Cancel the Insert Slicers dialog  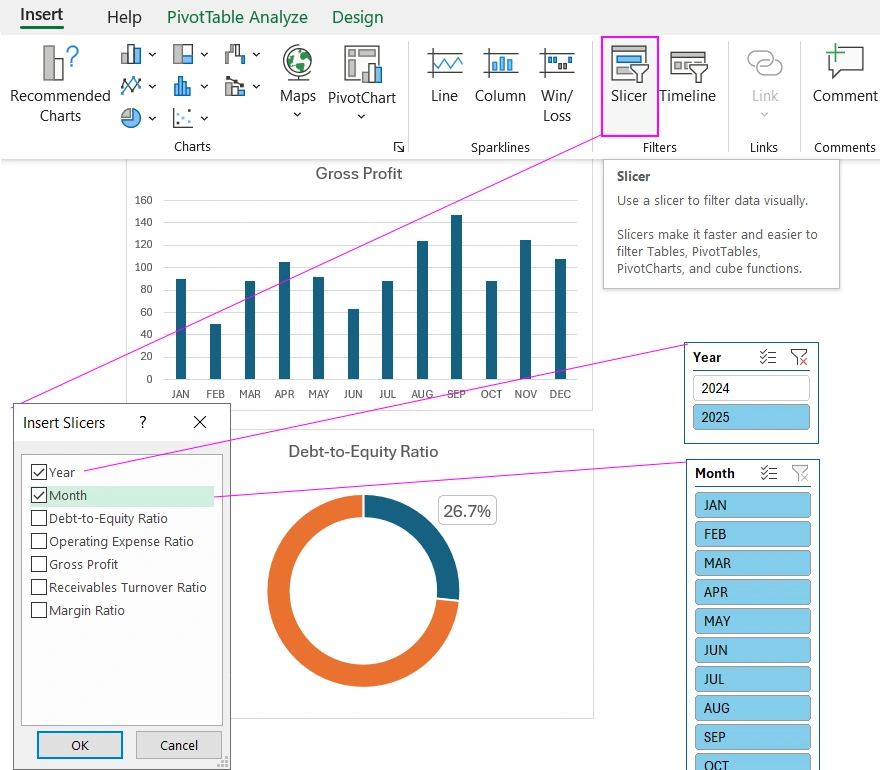click(178, 745)
